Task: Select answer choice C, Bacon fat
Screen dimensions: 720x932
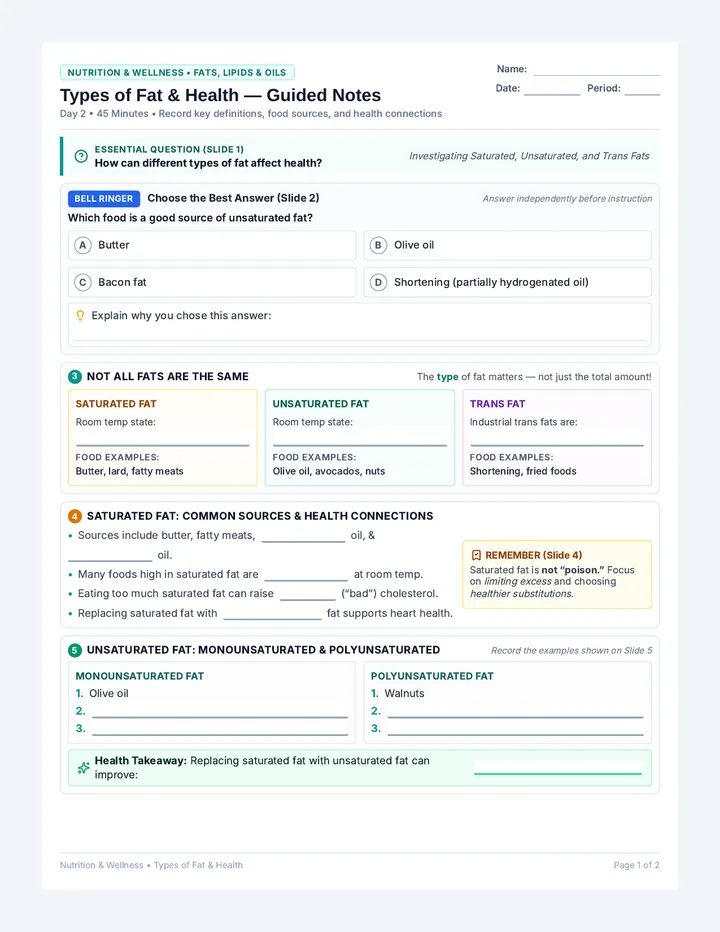Action: (x=212, y=282)
